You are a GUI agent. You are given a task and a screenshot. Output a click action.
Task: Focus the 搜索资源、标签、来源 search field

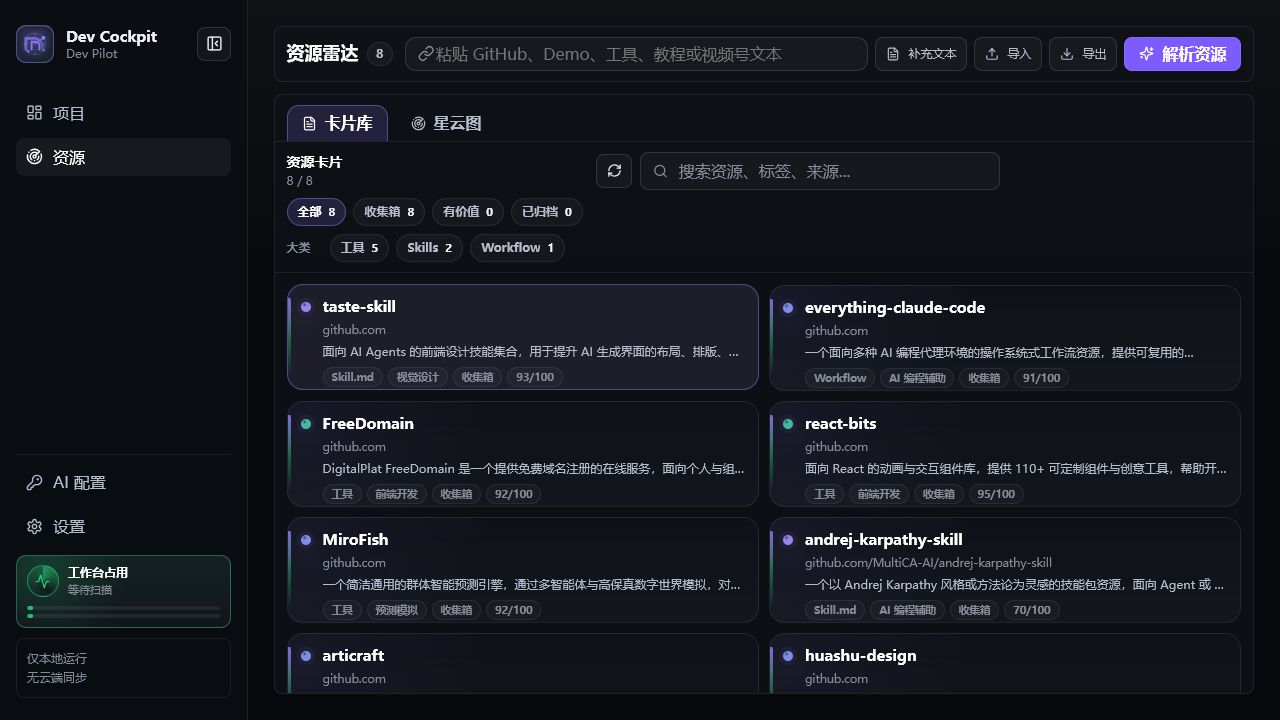pos(820,171)
